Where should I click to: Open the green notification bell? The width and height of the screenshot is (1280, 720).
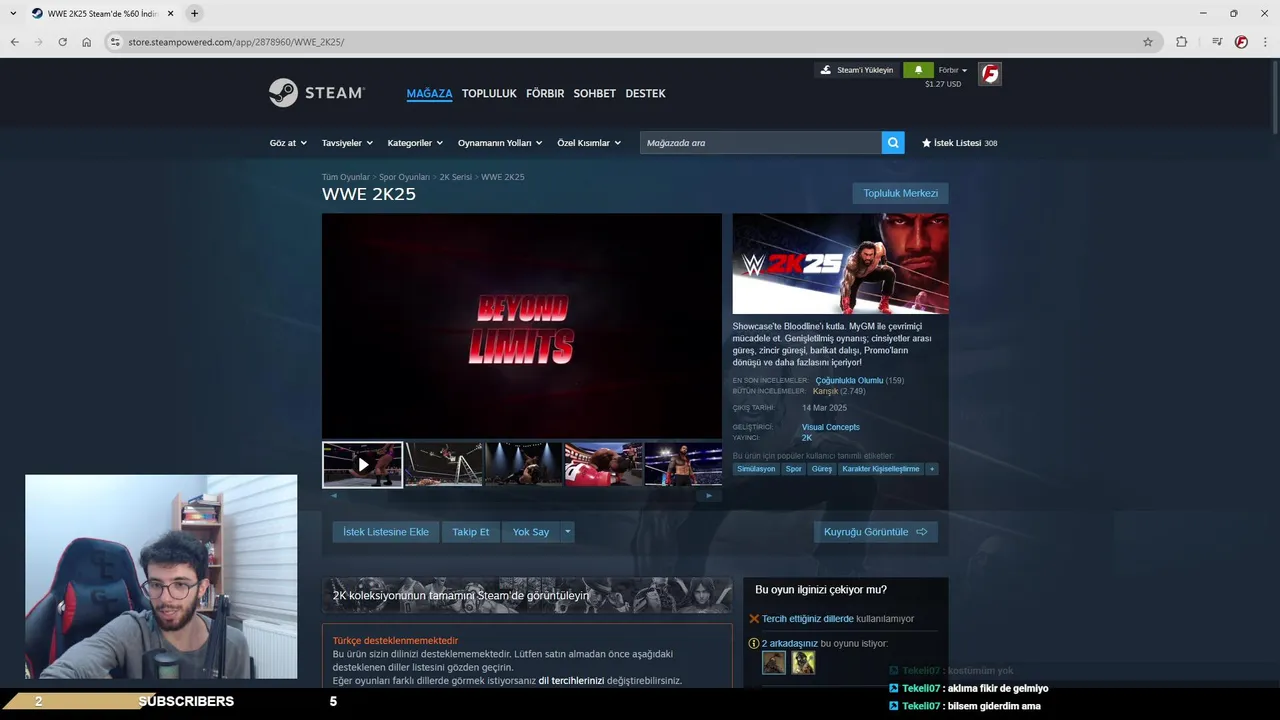point(918,70)
